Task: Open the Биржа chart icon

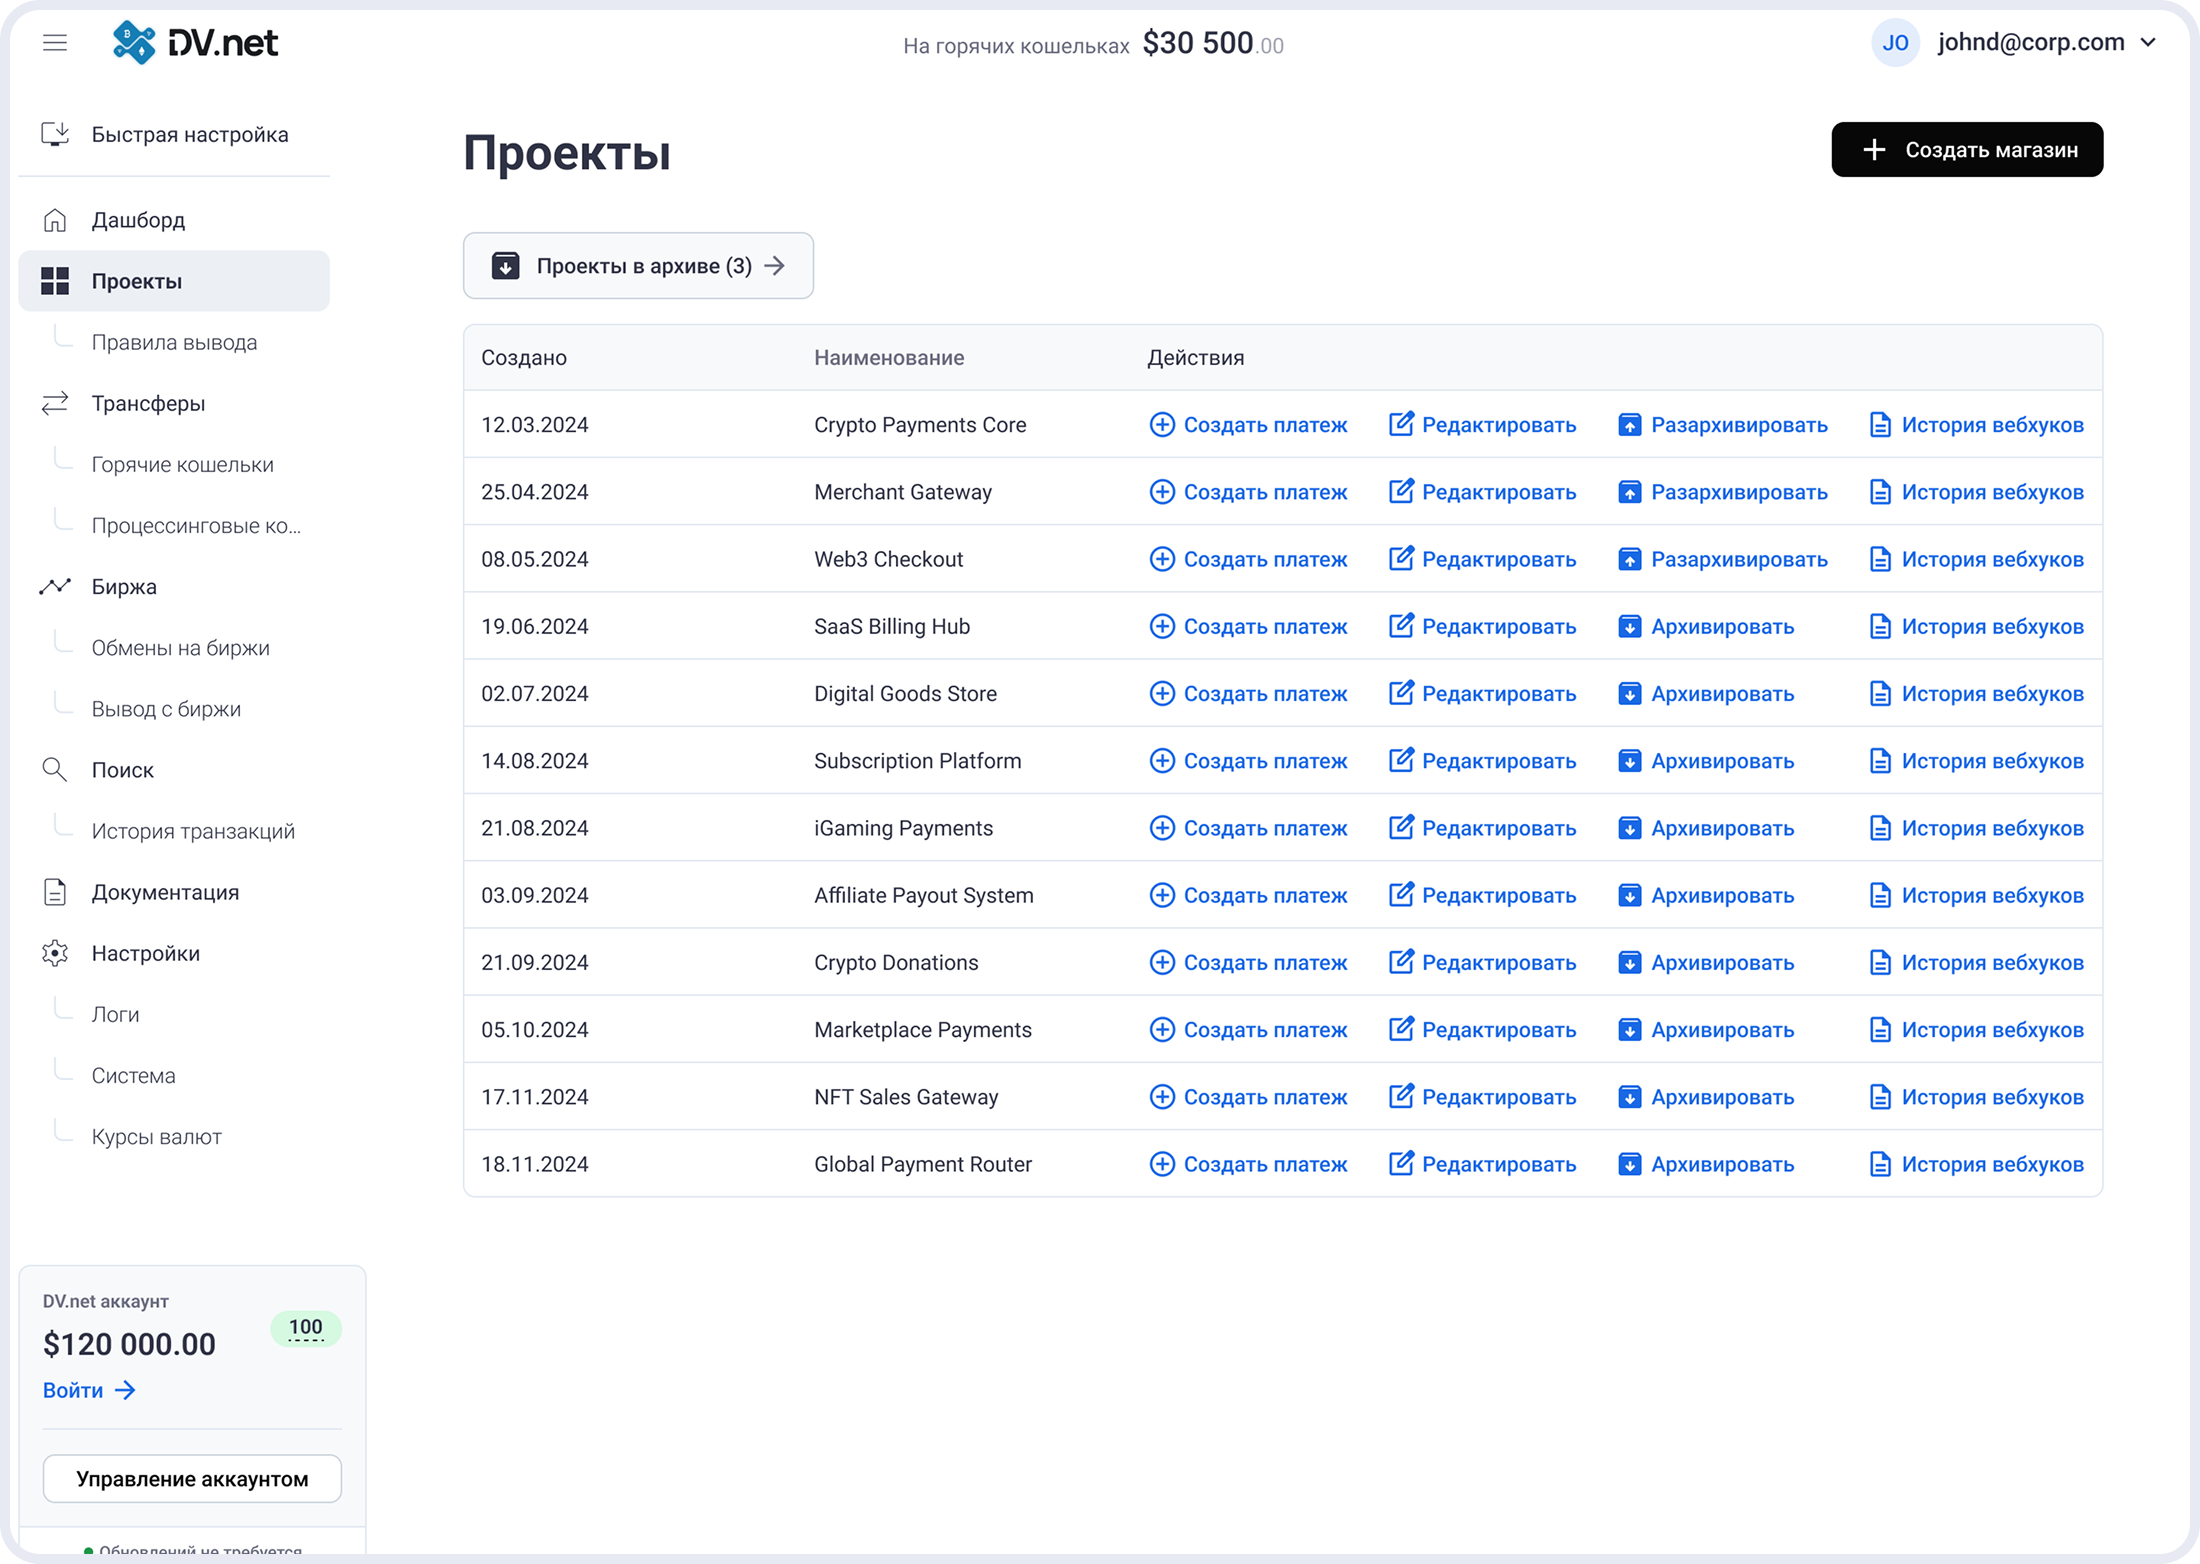Action: click(x=55, y=586)
